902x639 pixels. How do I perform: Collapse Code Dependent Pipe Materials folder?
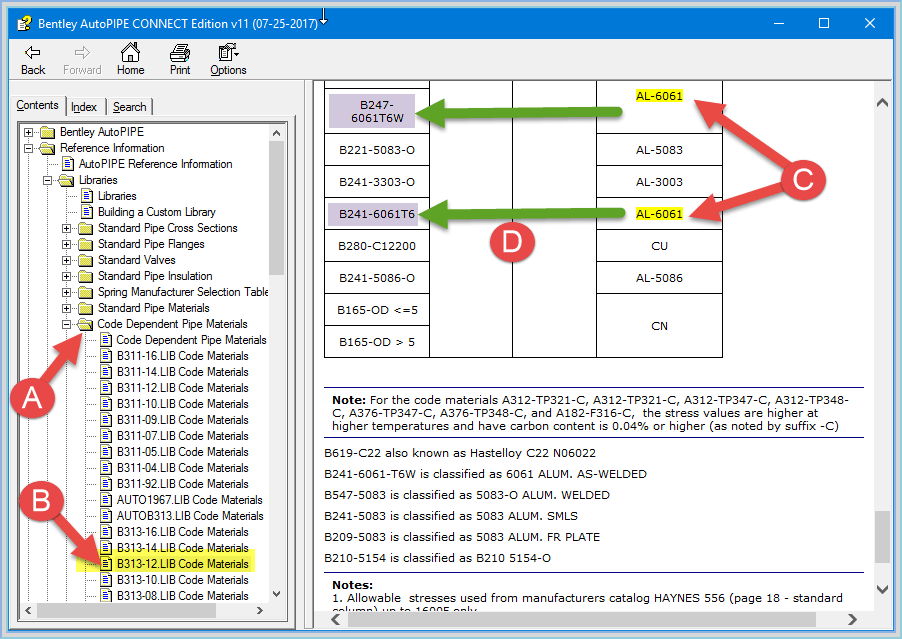click(x=67, y=324)
